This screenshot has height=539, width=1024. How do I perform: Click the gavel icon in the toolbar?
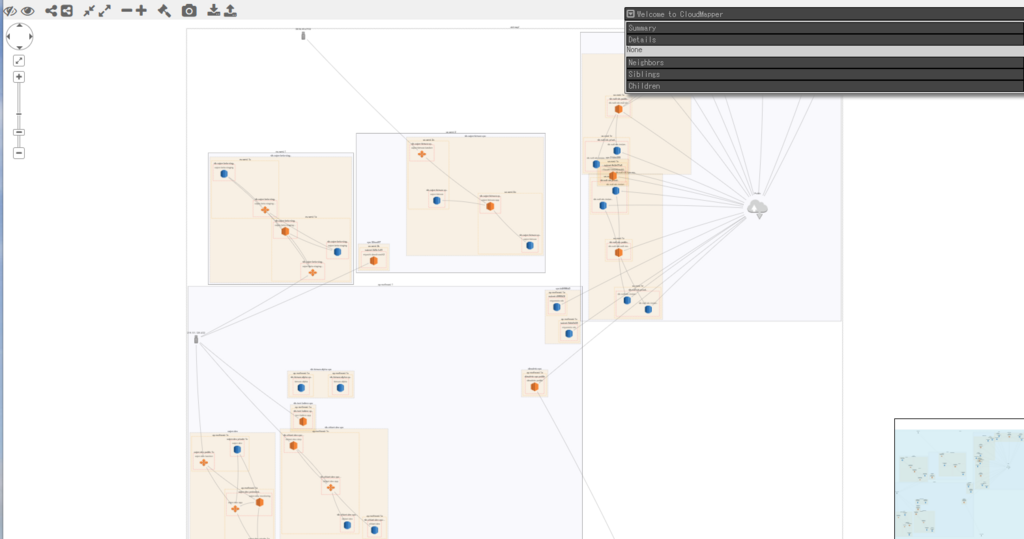tap(165, 10)
